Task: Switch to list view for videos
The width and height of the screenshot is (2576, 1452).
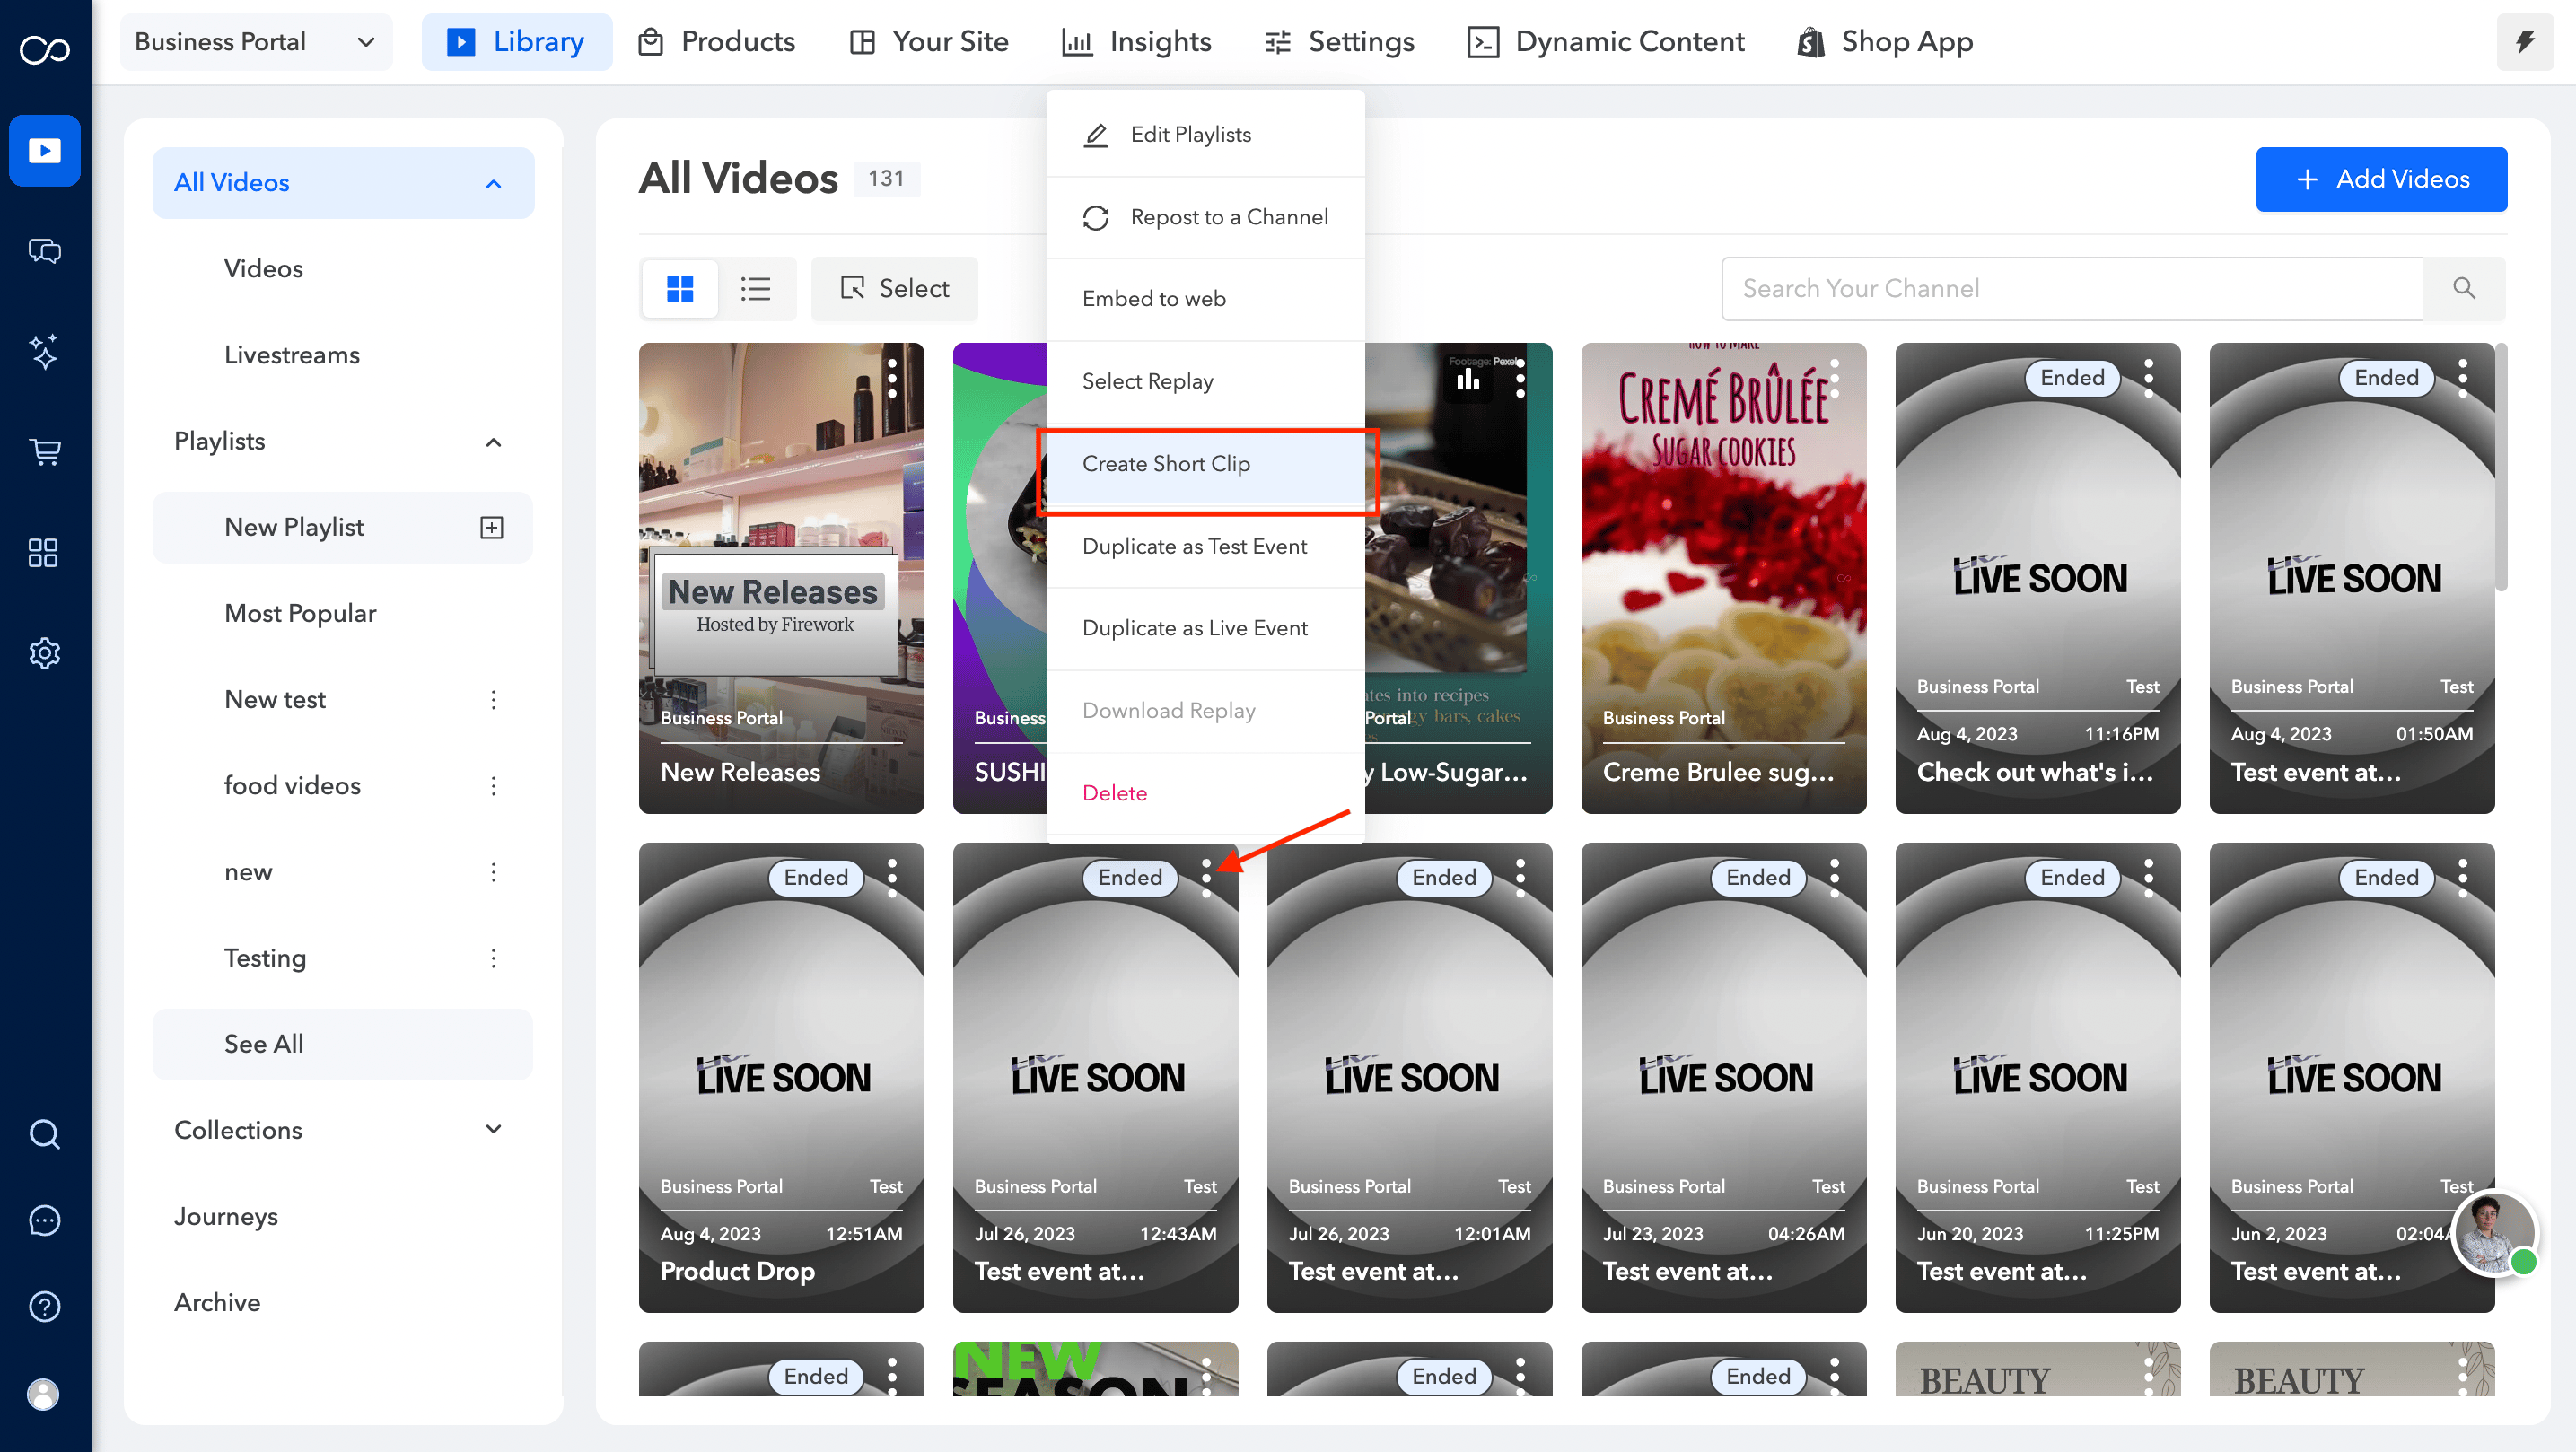Action: 756,288
